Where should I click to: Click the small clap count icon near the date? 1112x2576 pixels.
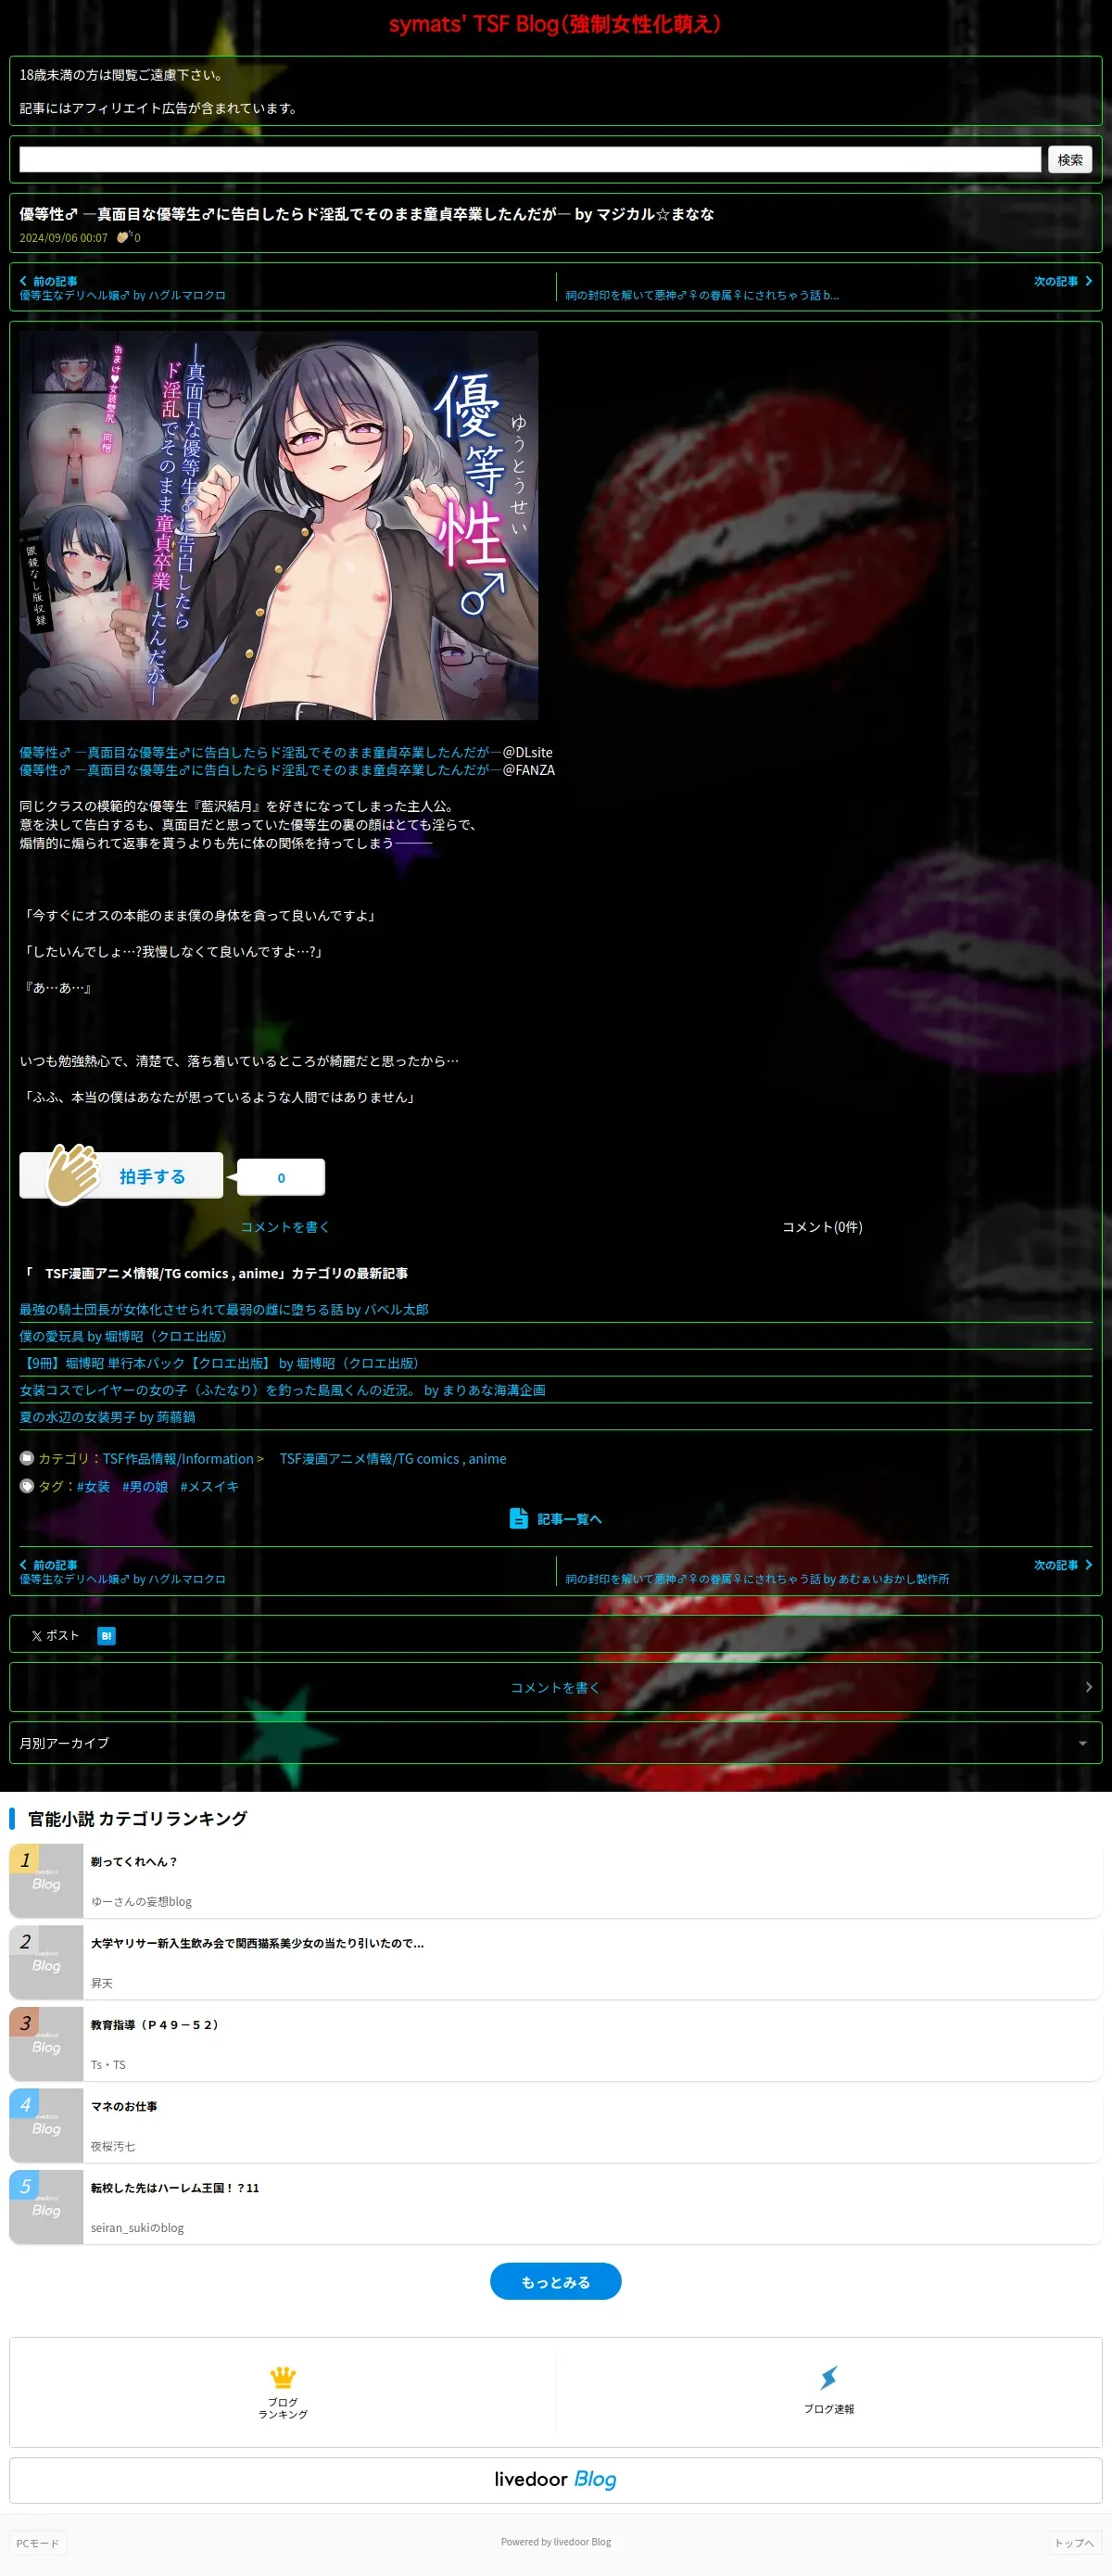(124, 237)
